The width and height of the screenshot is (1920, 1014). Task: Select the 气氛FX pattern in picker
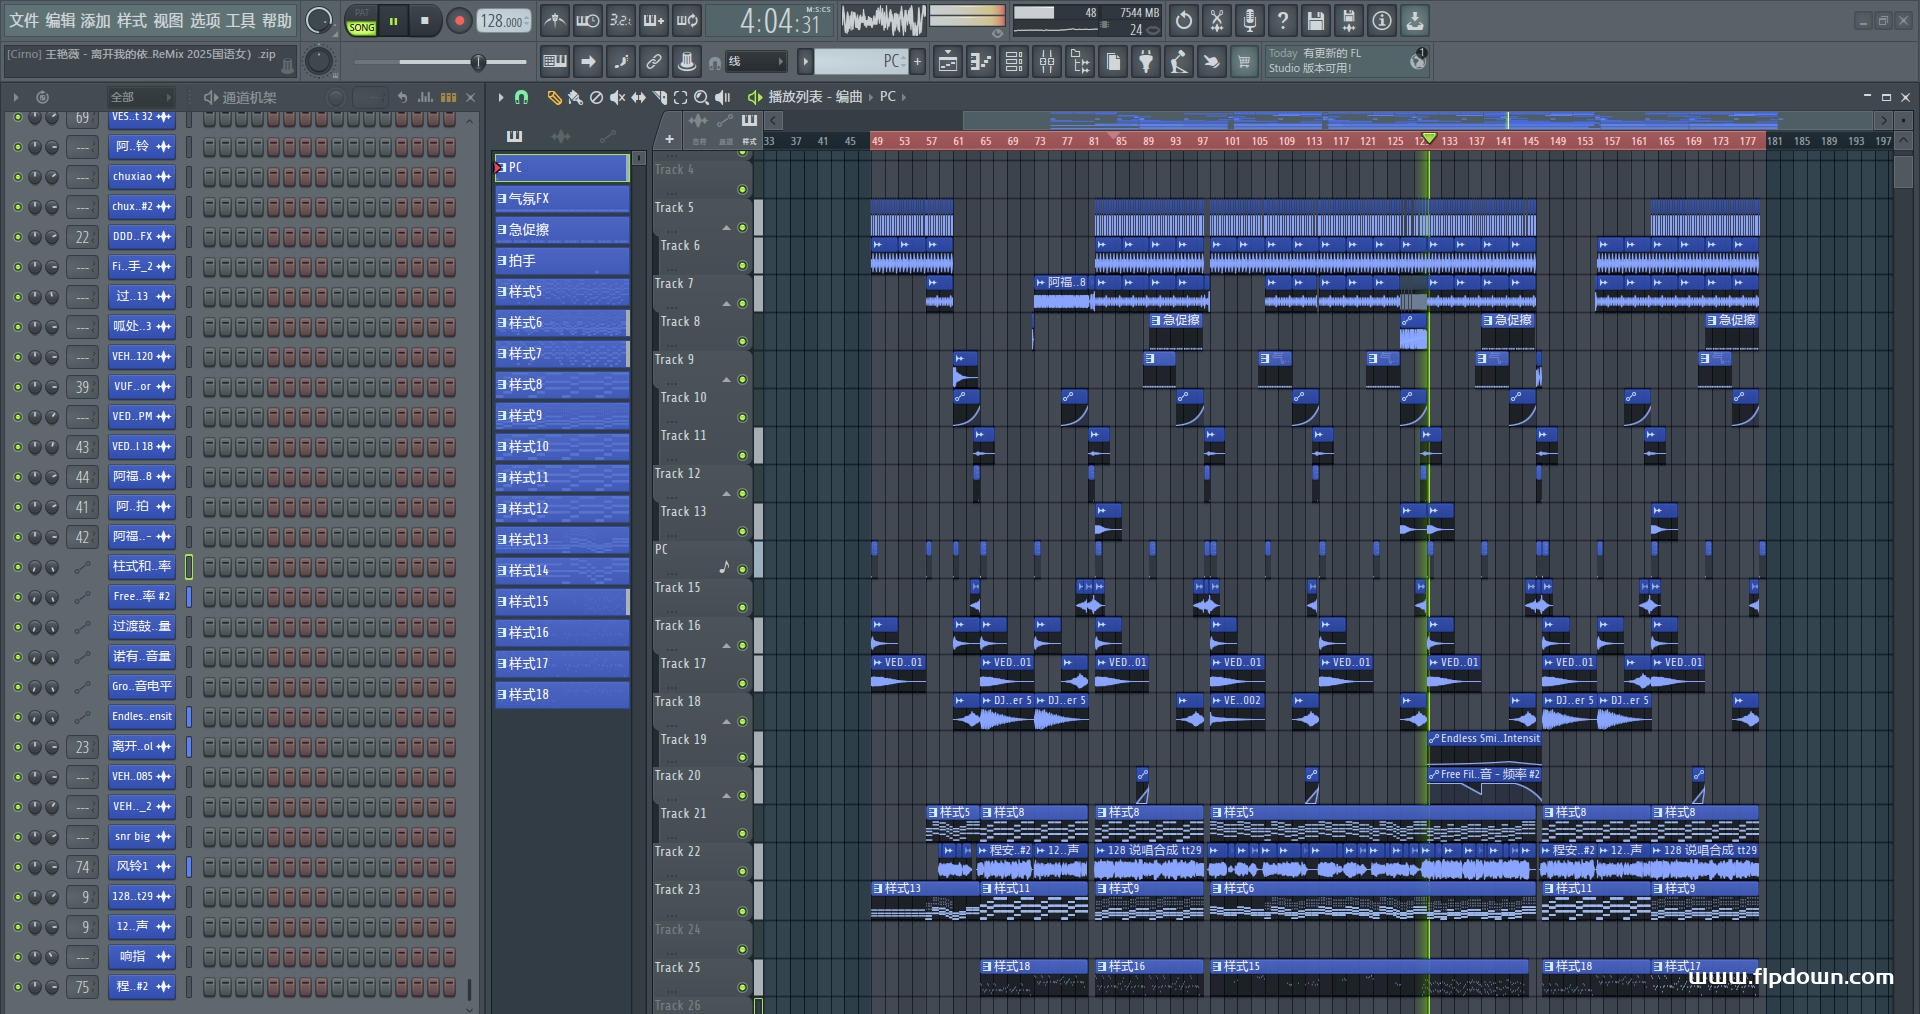(562, 199)
